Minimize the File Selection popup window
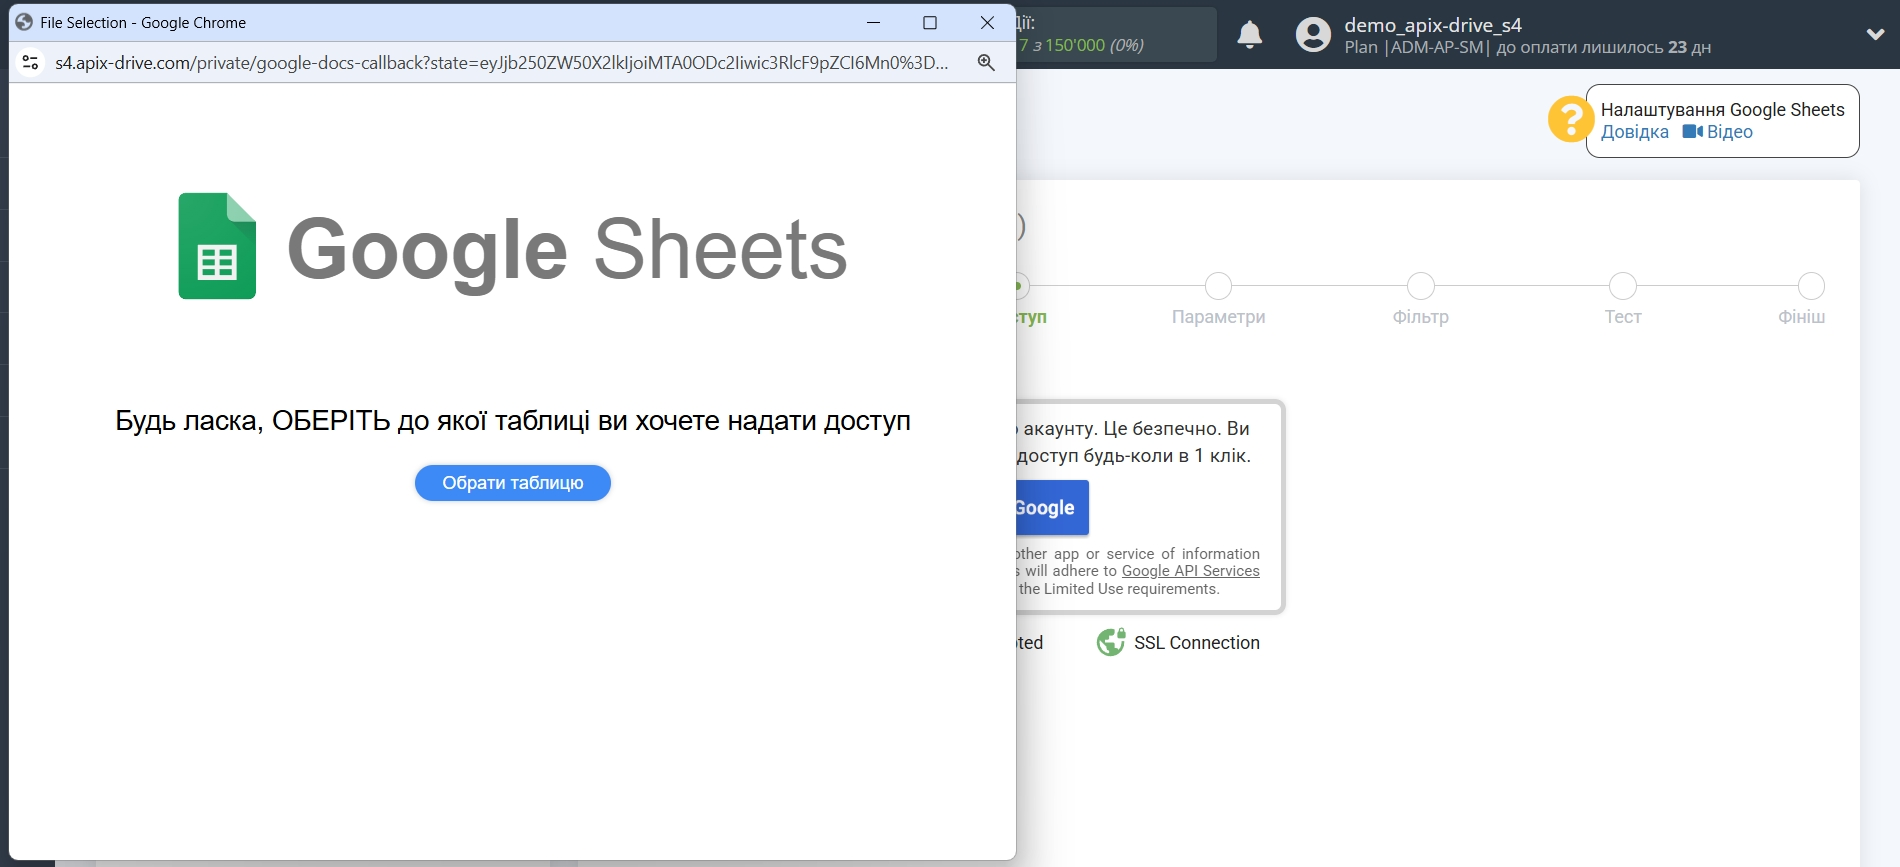 [x=873, y=22]
